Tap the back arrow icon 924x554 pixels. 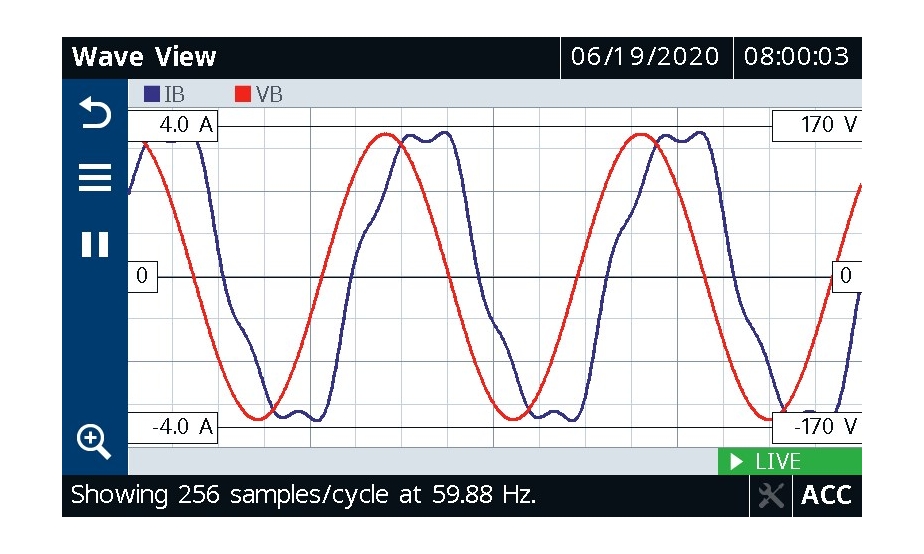coord(95,115)
